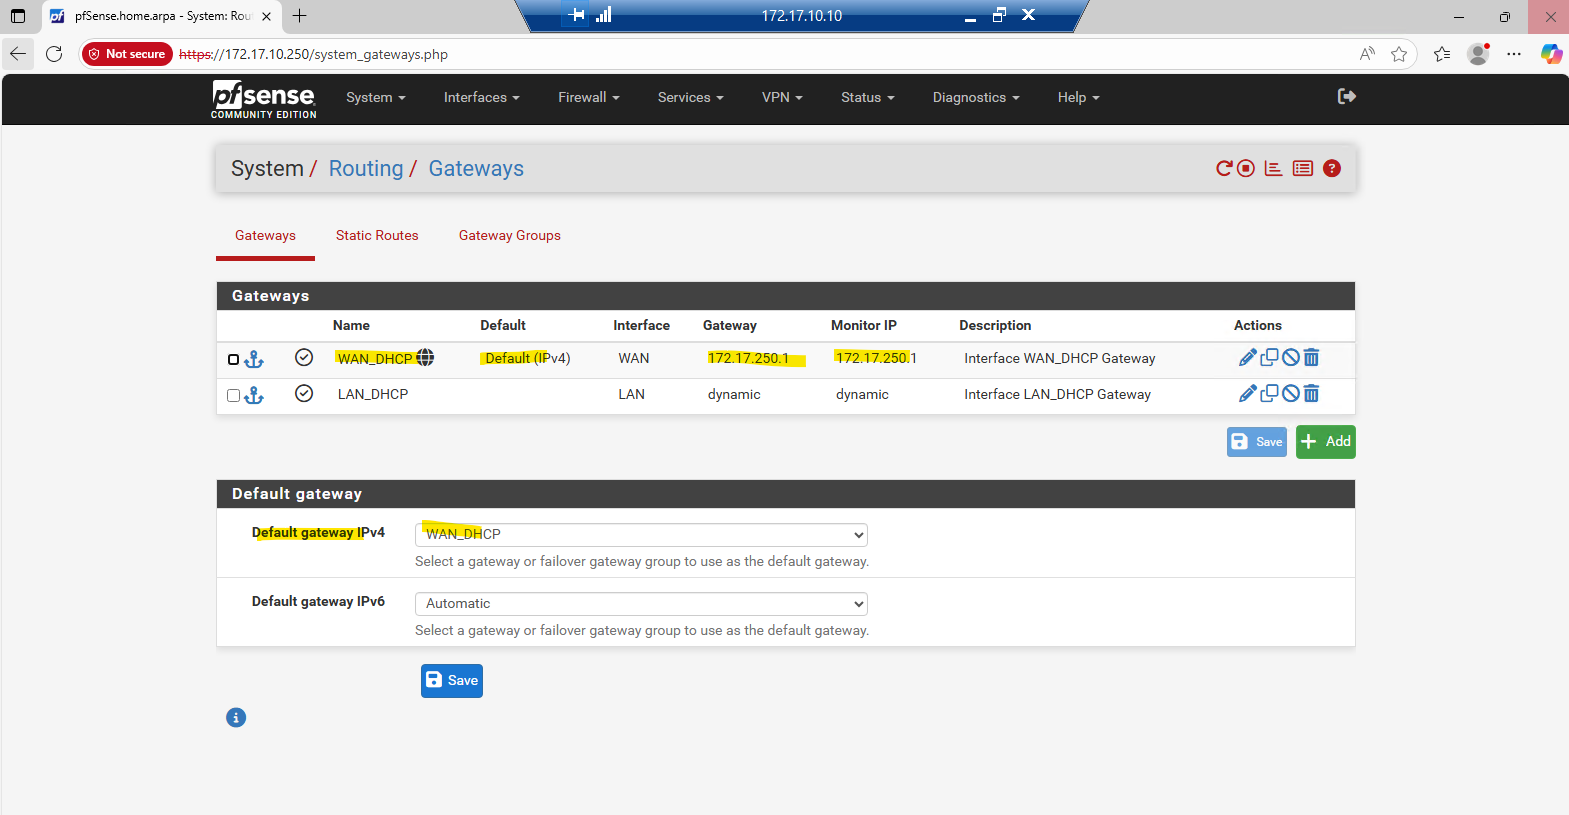
Task: Expand the Firewall menu in the navbar
Action: (588, 97)
